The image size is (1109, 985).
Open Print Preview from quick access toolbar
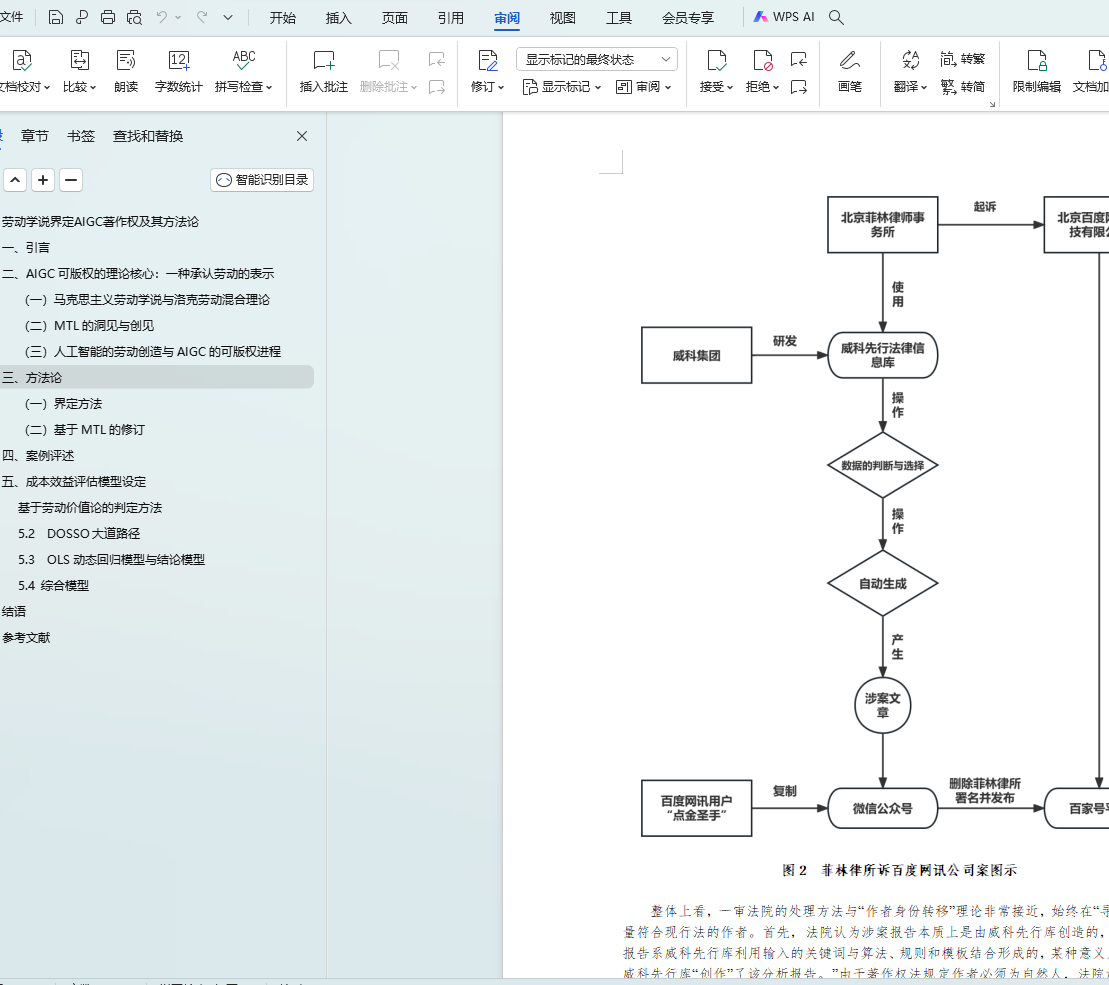[134, 18]
